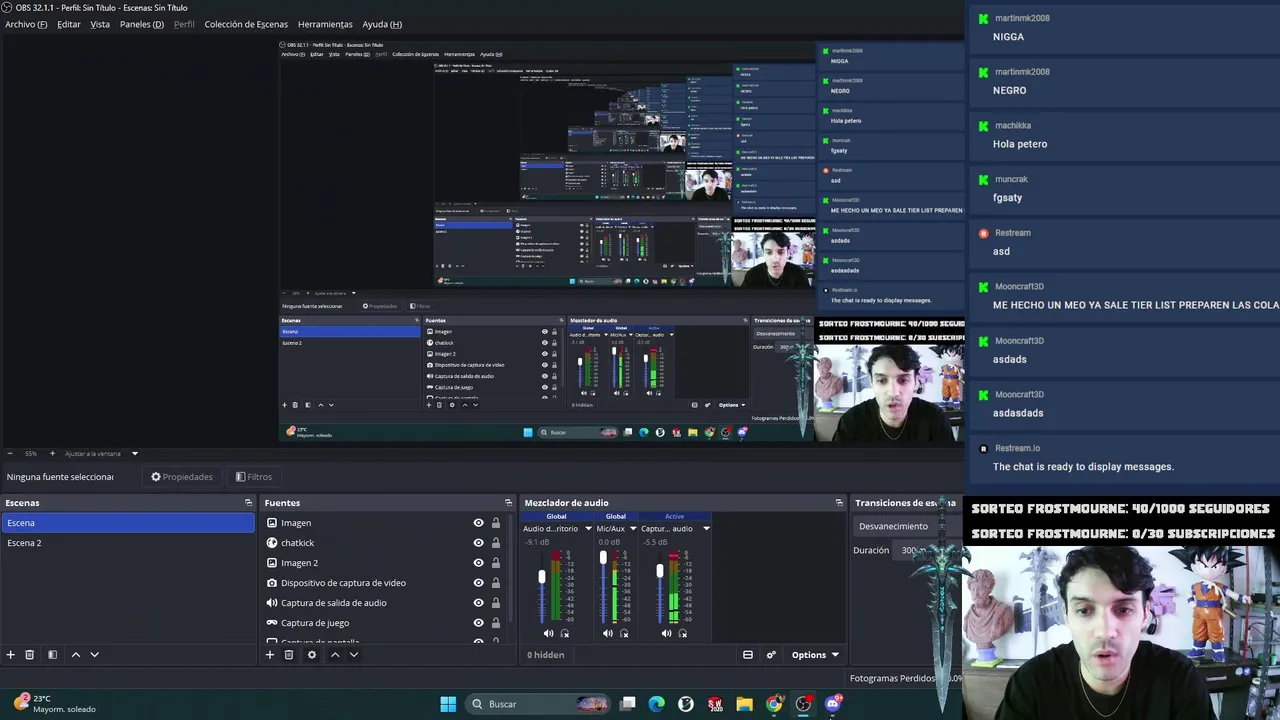
Task: Expand the mixer Options dropdown
Action: 815,655
